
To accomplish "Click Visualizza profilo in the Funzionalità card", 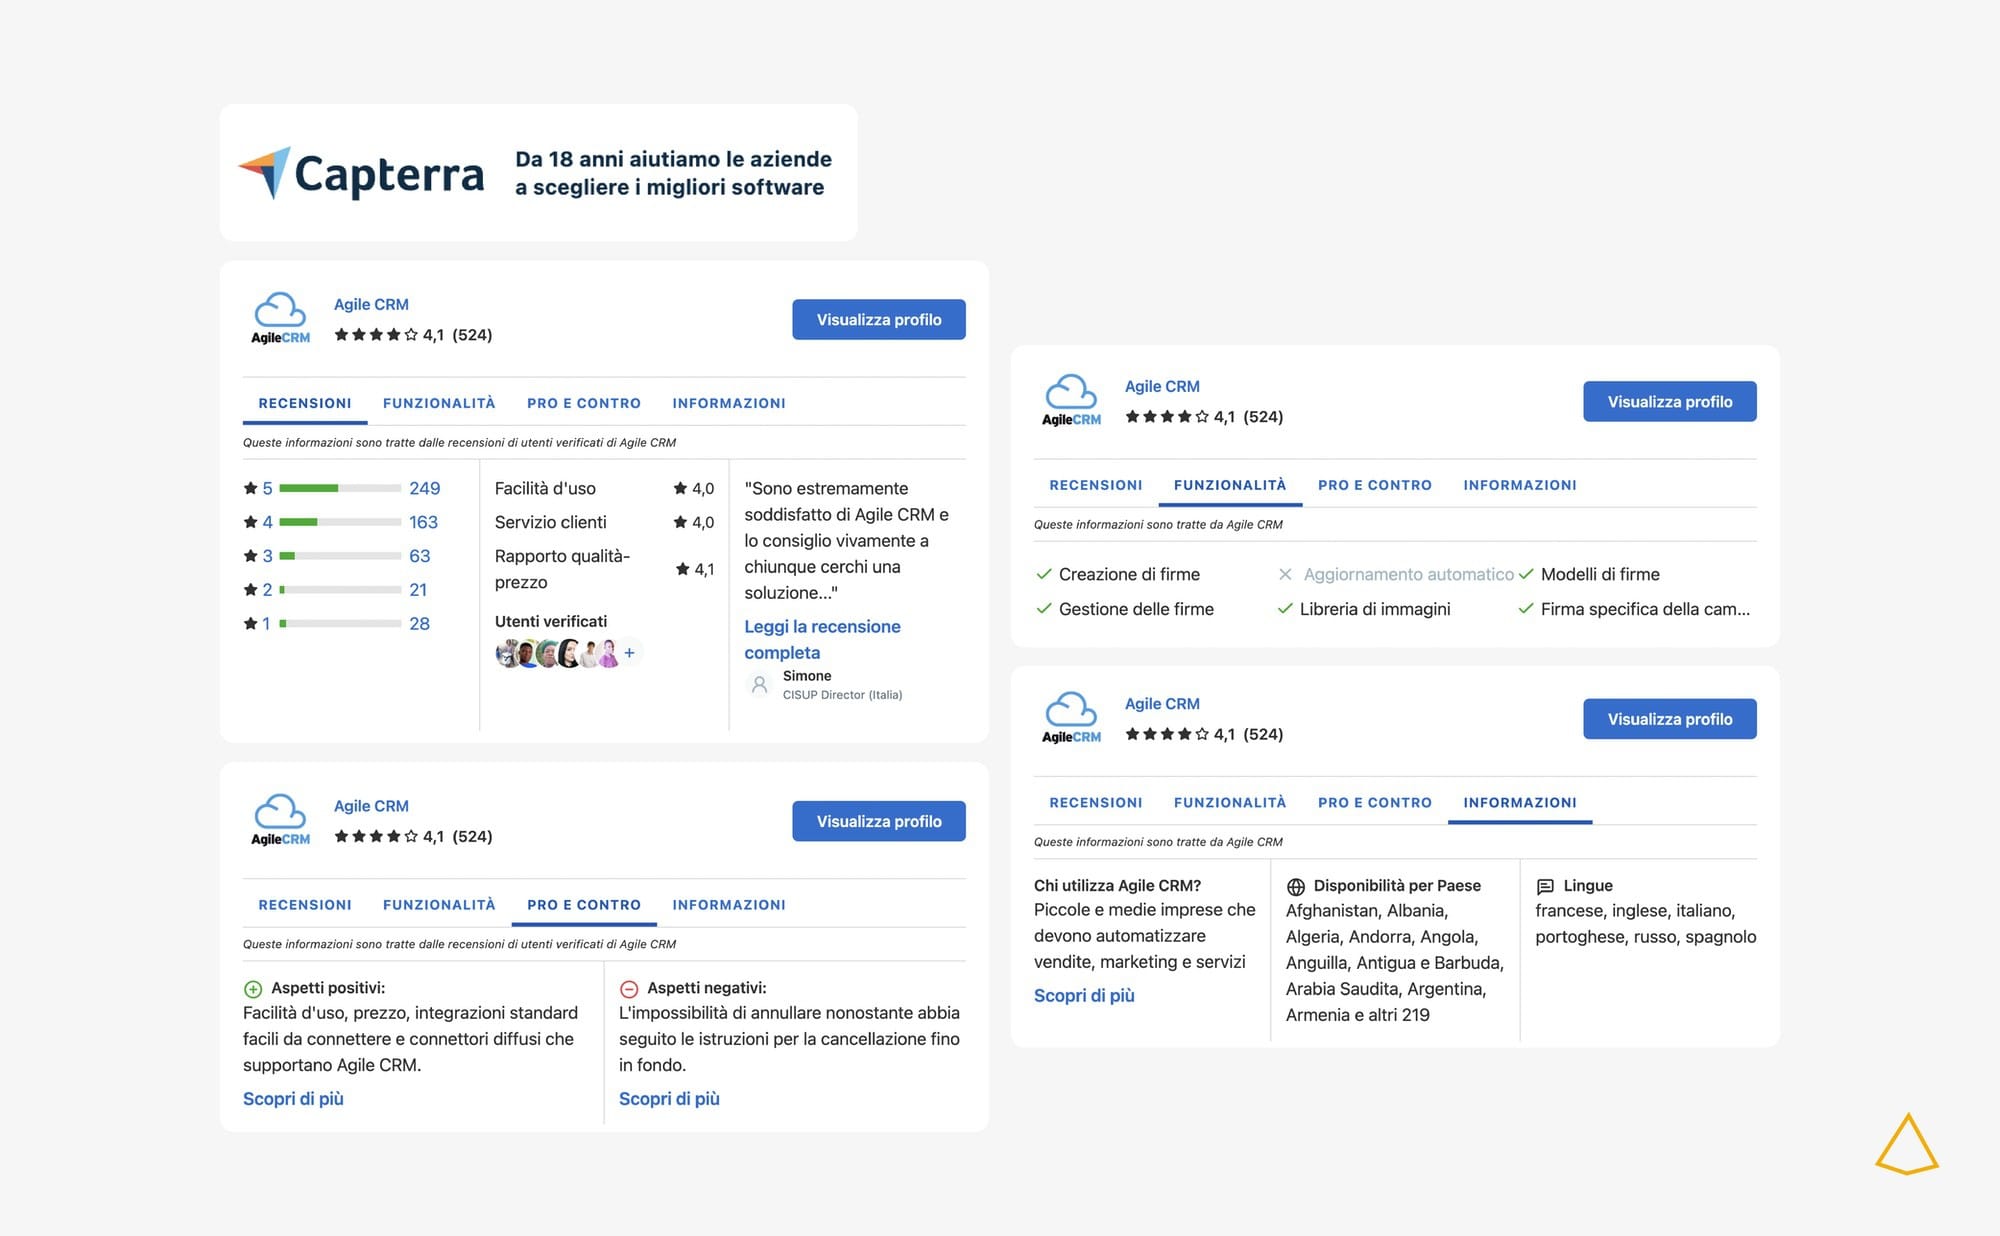I will pyautogui.click(x=1670, y=401).
